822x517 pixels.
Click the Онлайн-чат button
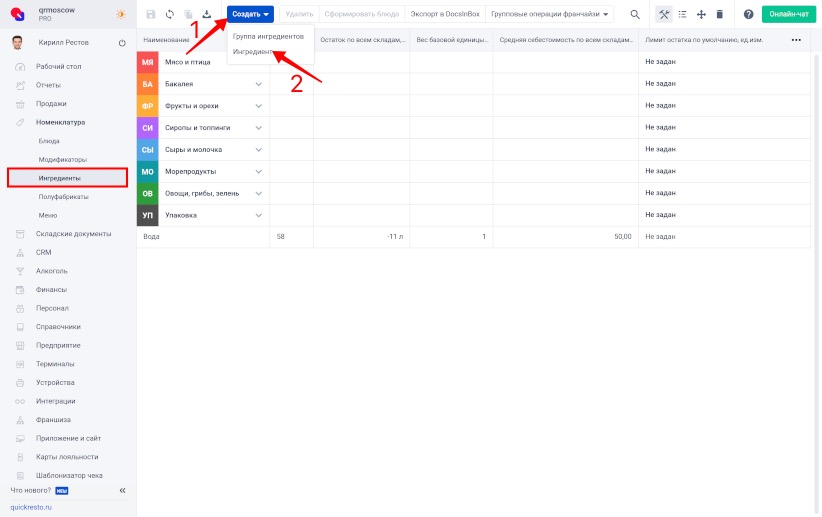tap(789, 14)
